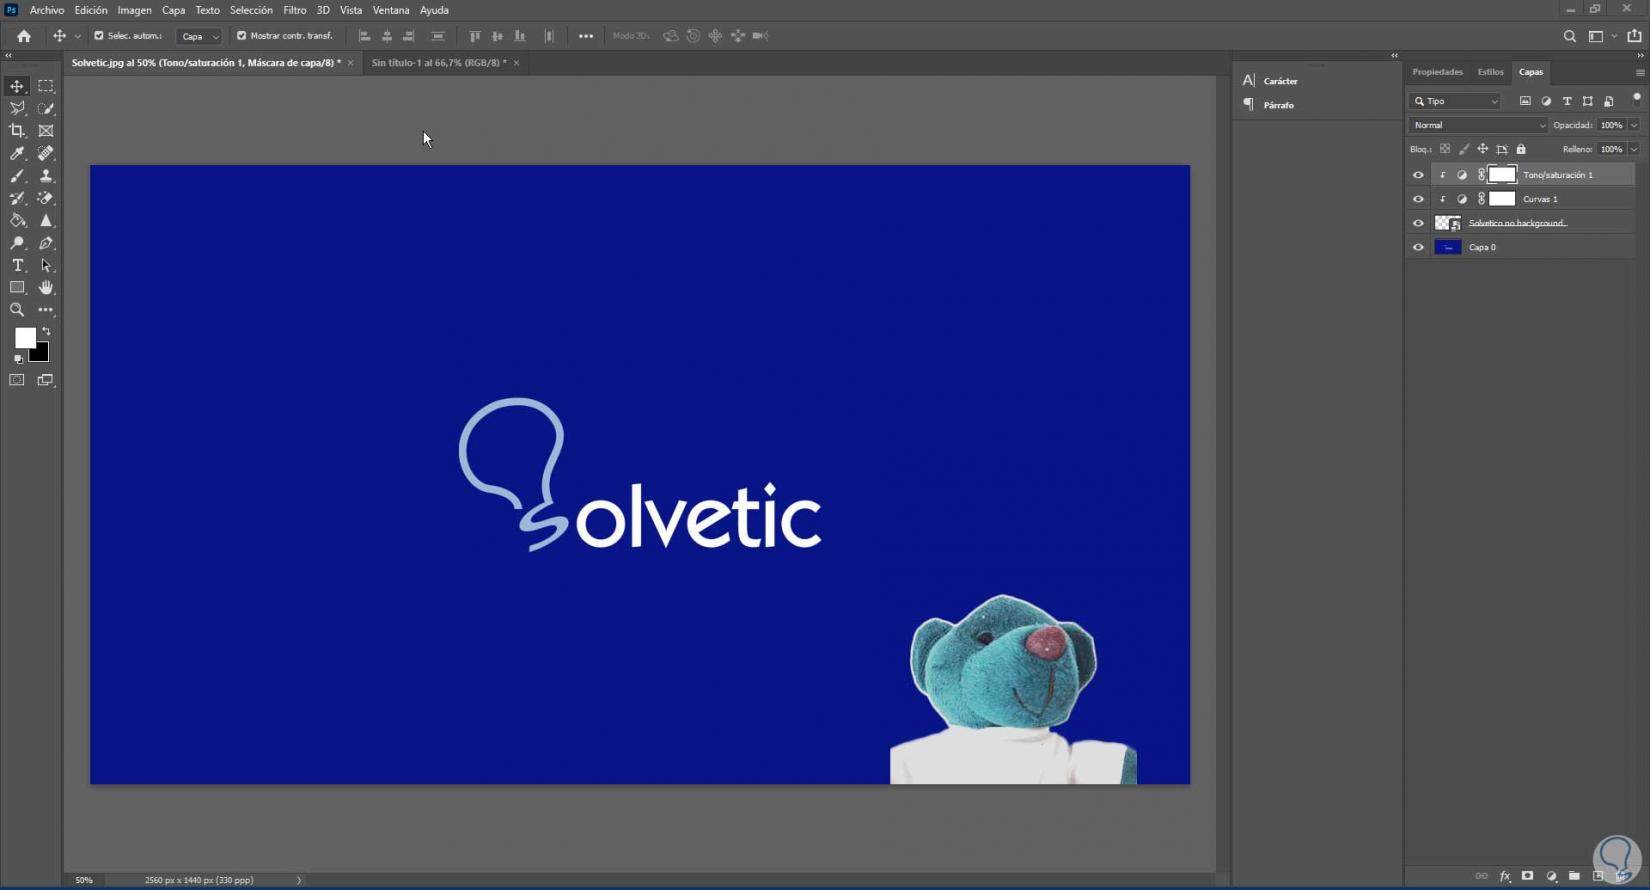This screenshot has height=890, width=1650.
Task: Pick the Quick Selection tool
Action: pos(46,108)
